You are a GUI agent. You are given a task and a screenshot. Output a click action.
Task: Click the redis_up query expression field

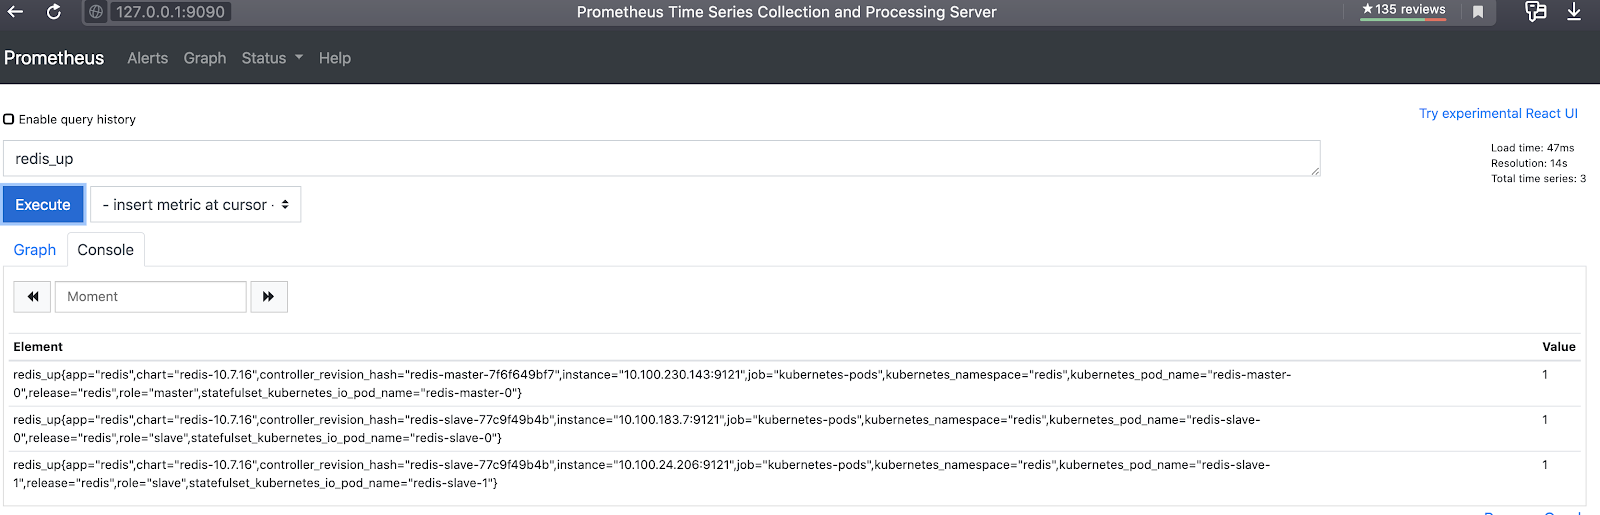pyautogui.click(x=662, y=159)
